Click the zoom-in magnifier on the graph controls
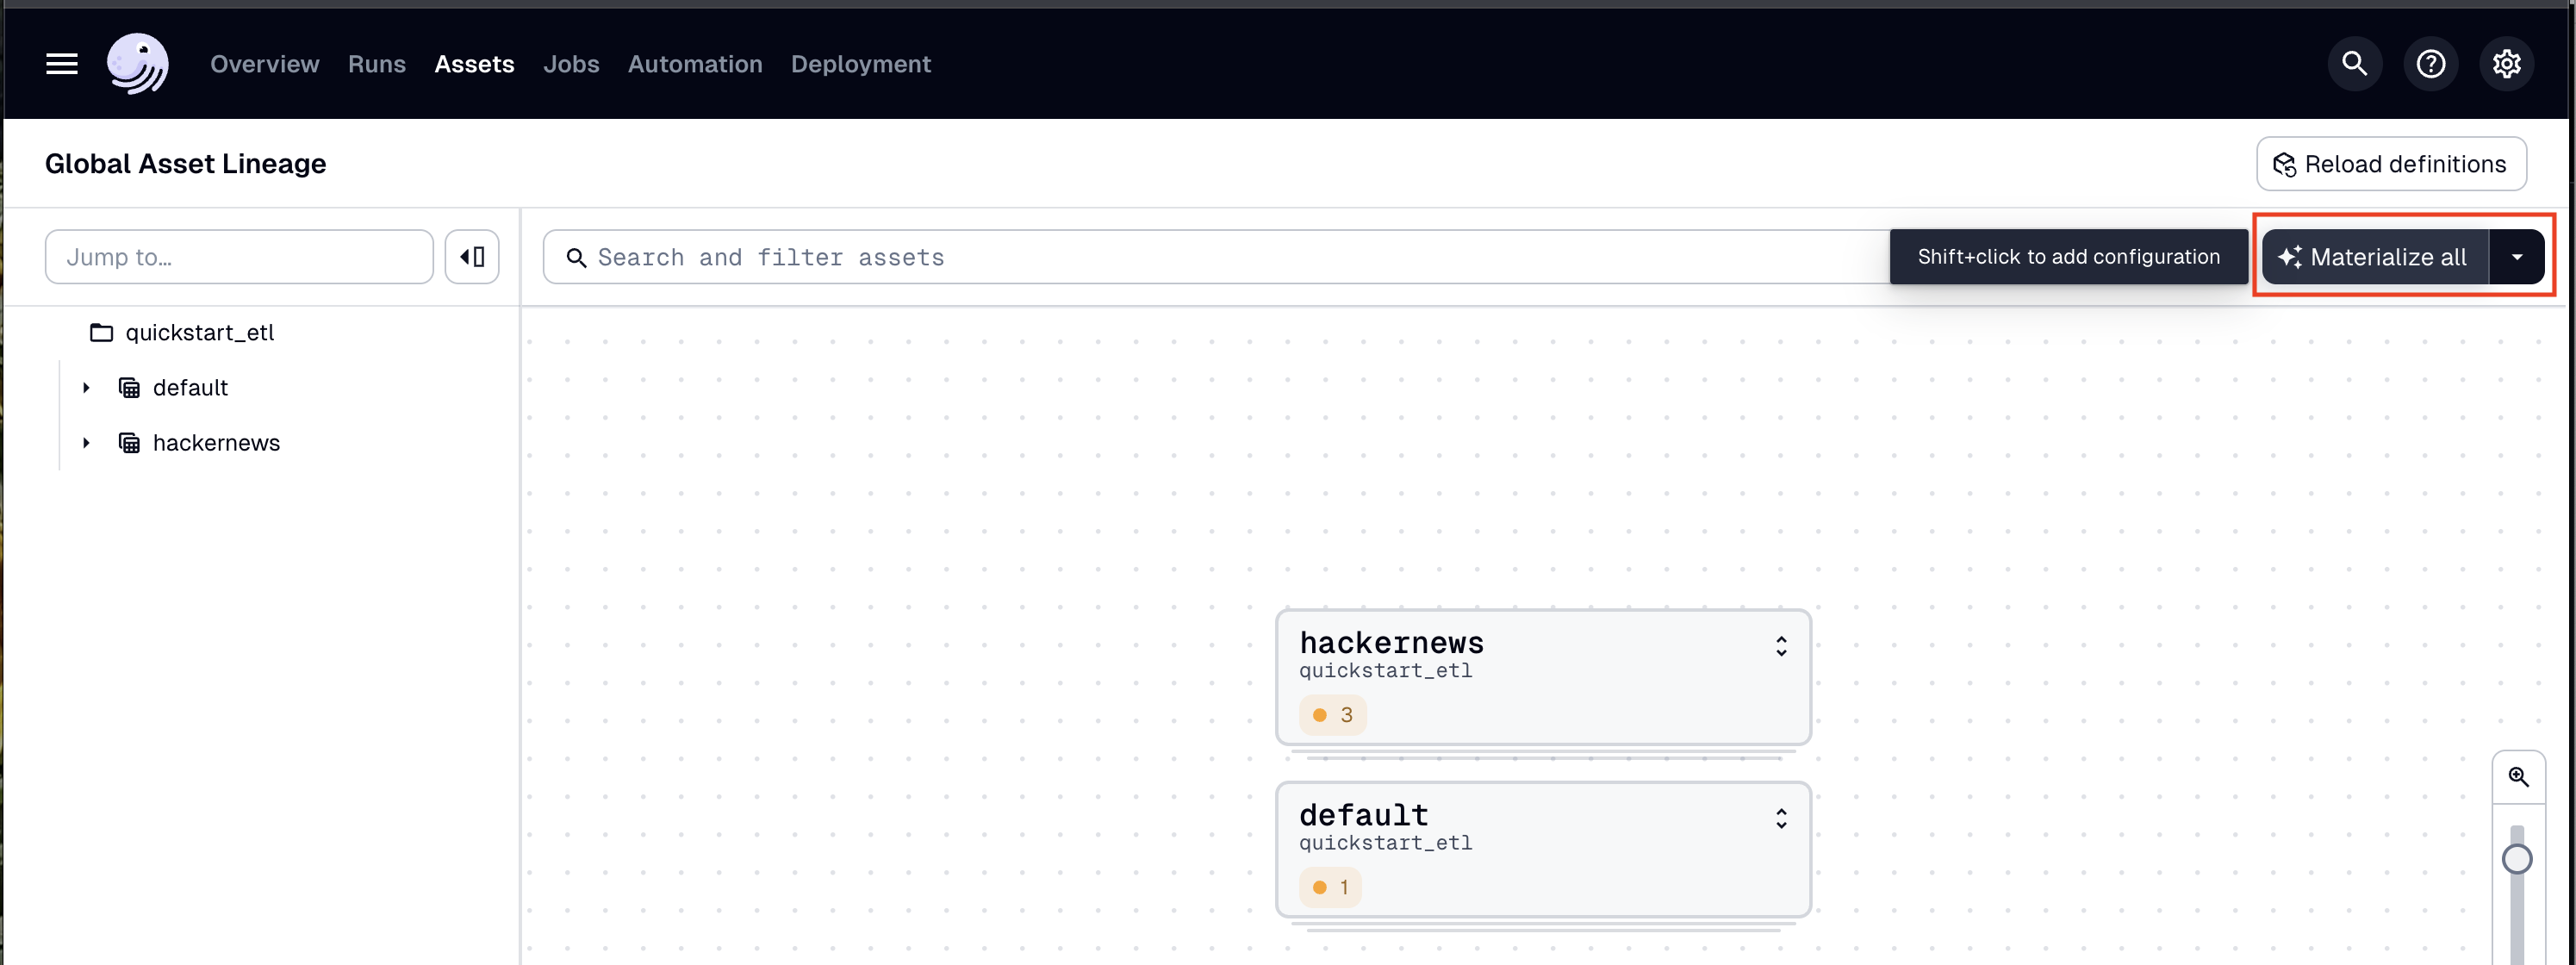 [x=2520, y=776]
